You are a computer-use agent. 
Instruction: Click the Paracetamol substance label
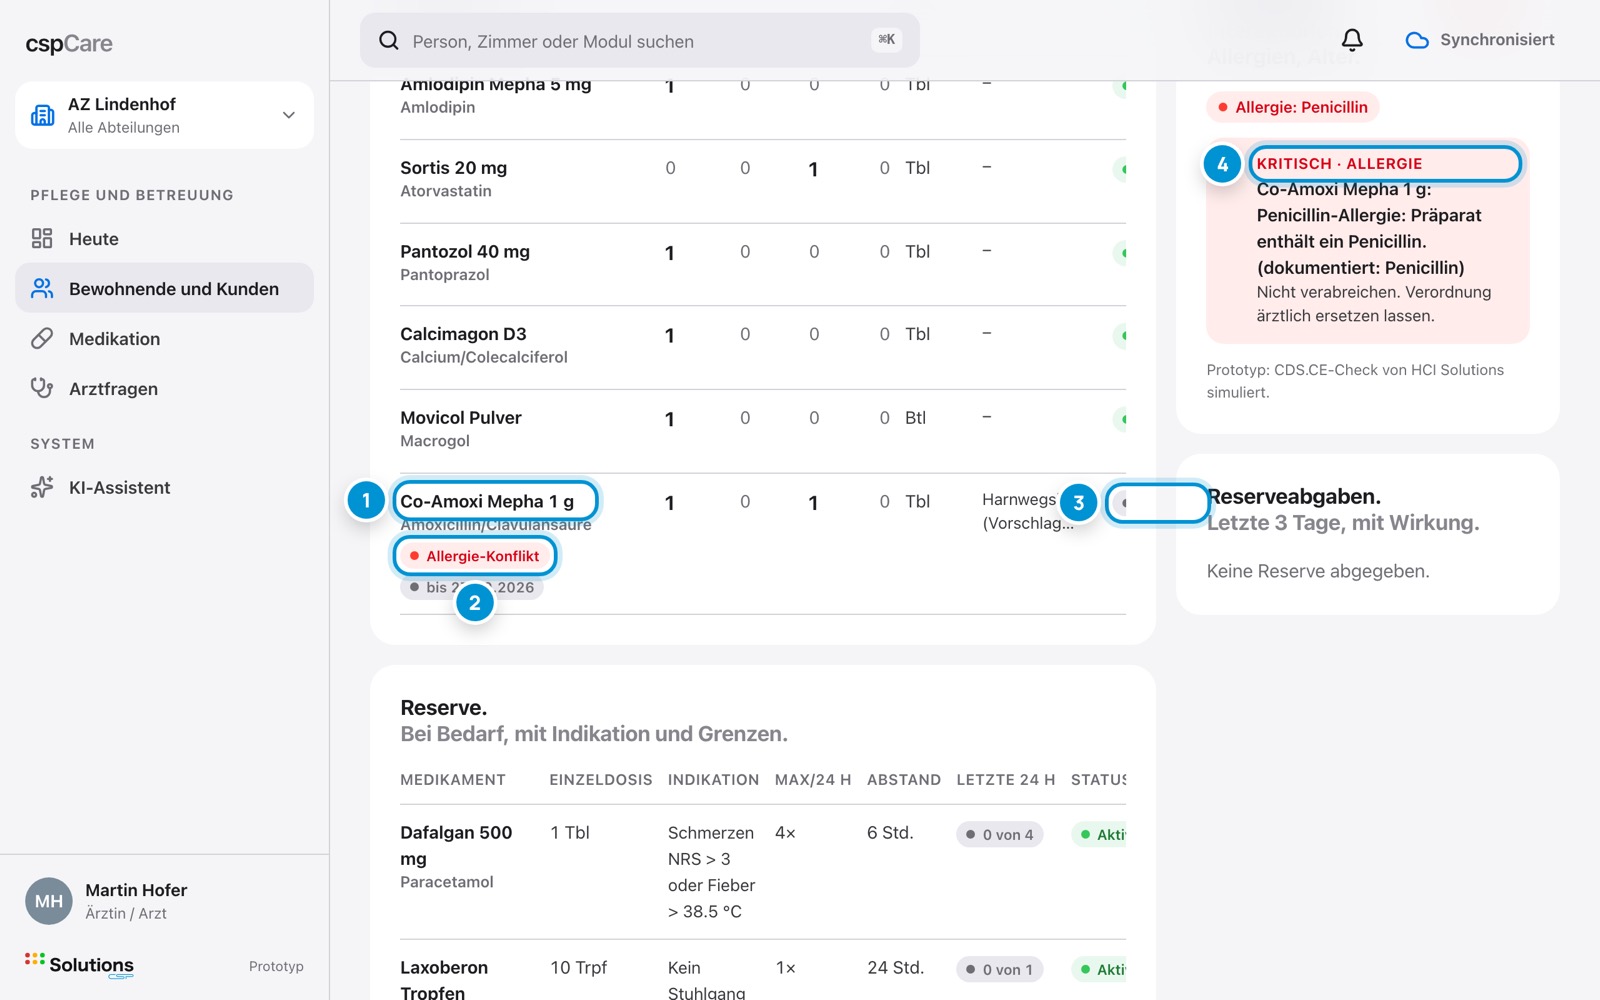[x=447, y=882]
